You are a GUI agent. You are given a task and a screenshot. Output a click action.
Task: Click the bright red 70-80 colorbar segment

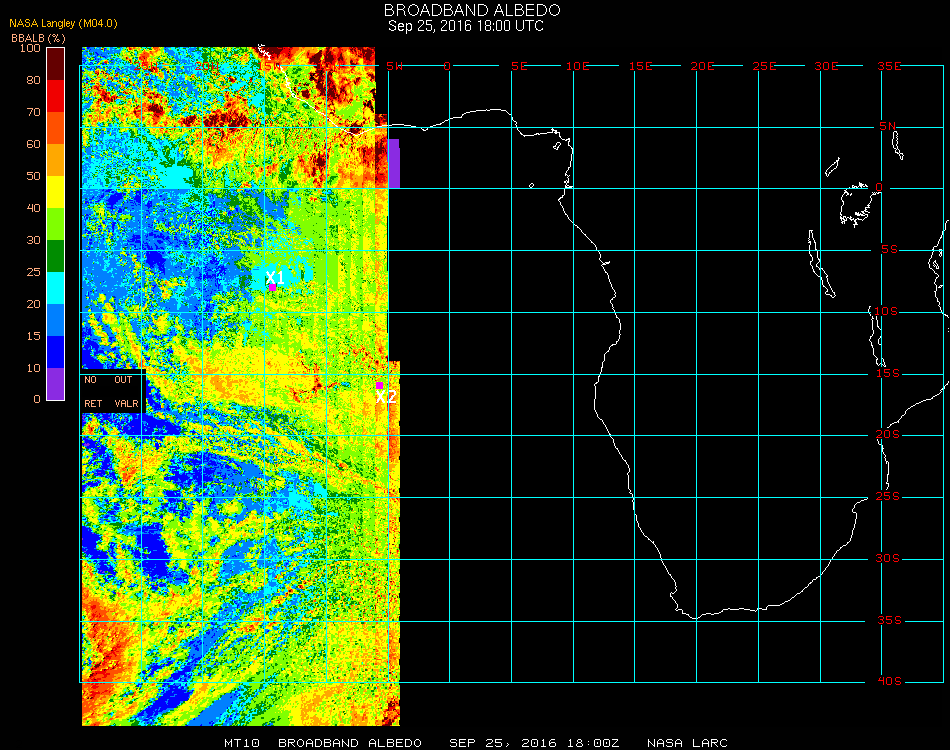[56, 96]
